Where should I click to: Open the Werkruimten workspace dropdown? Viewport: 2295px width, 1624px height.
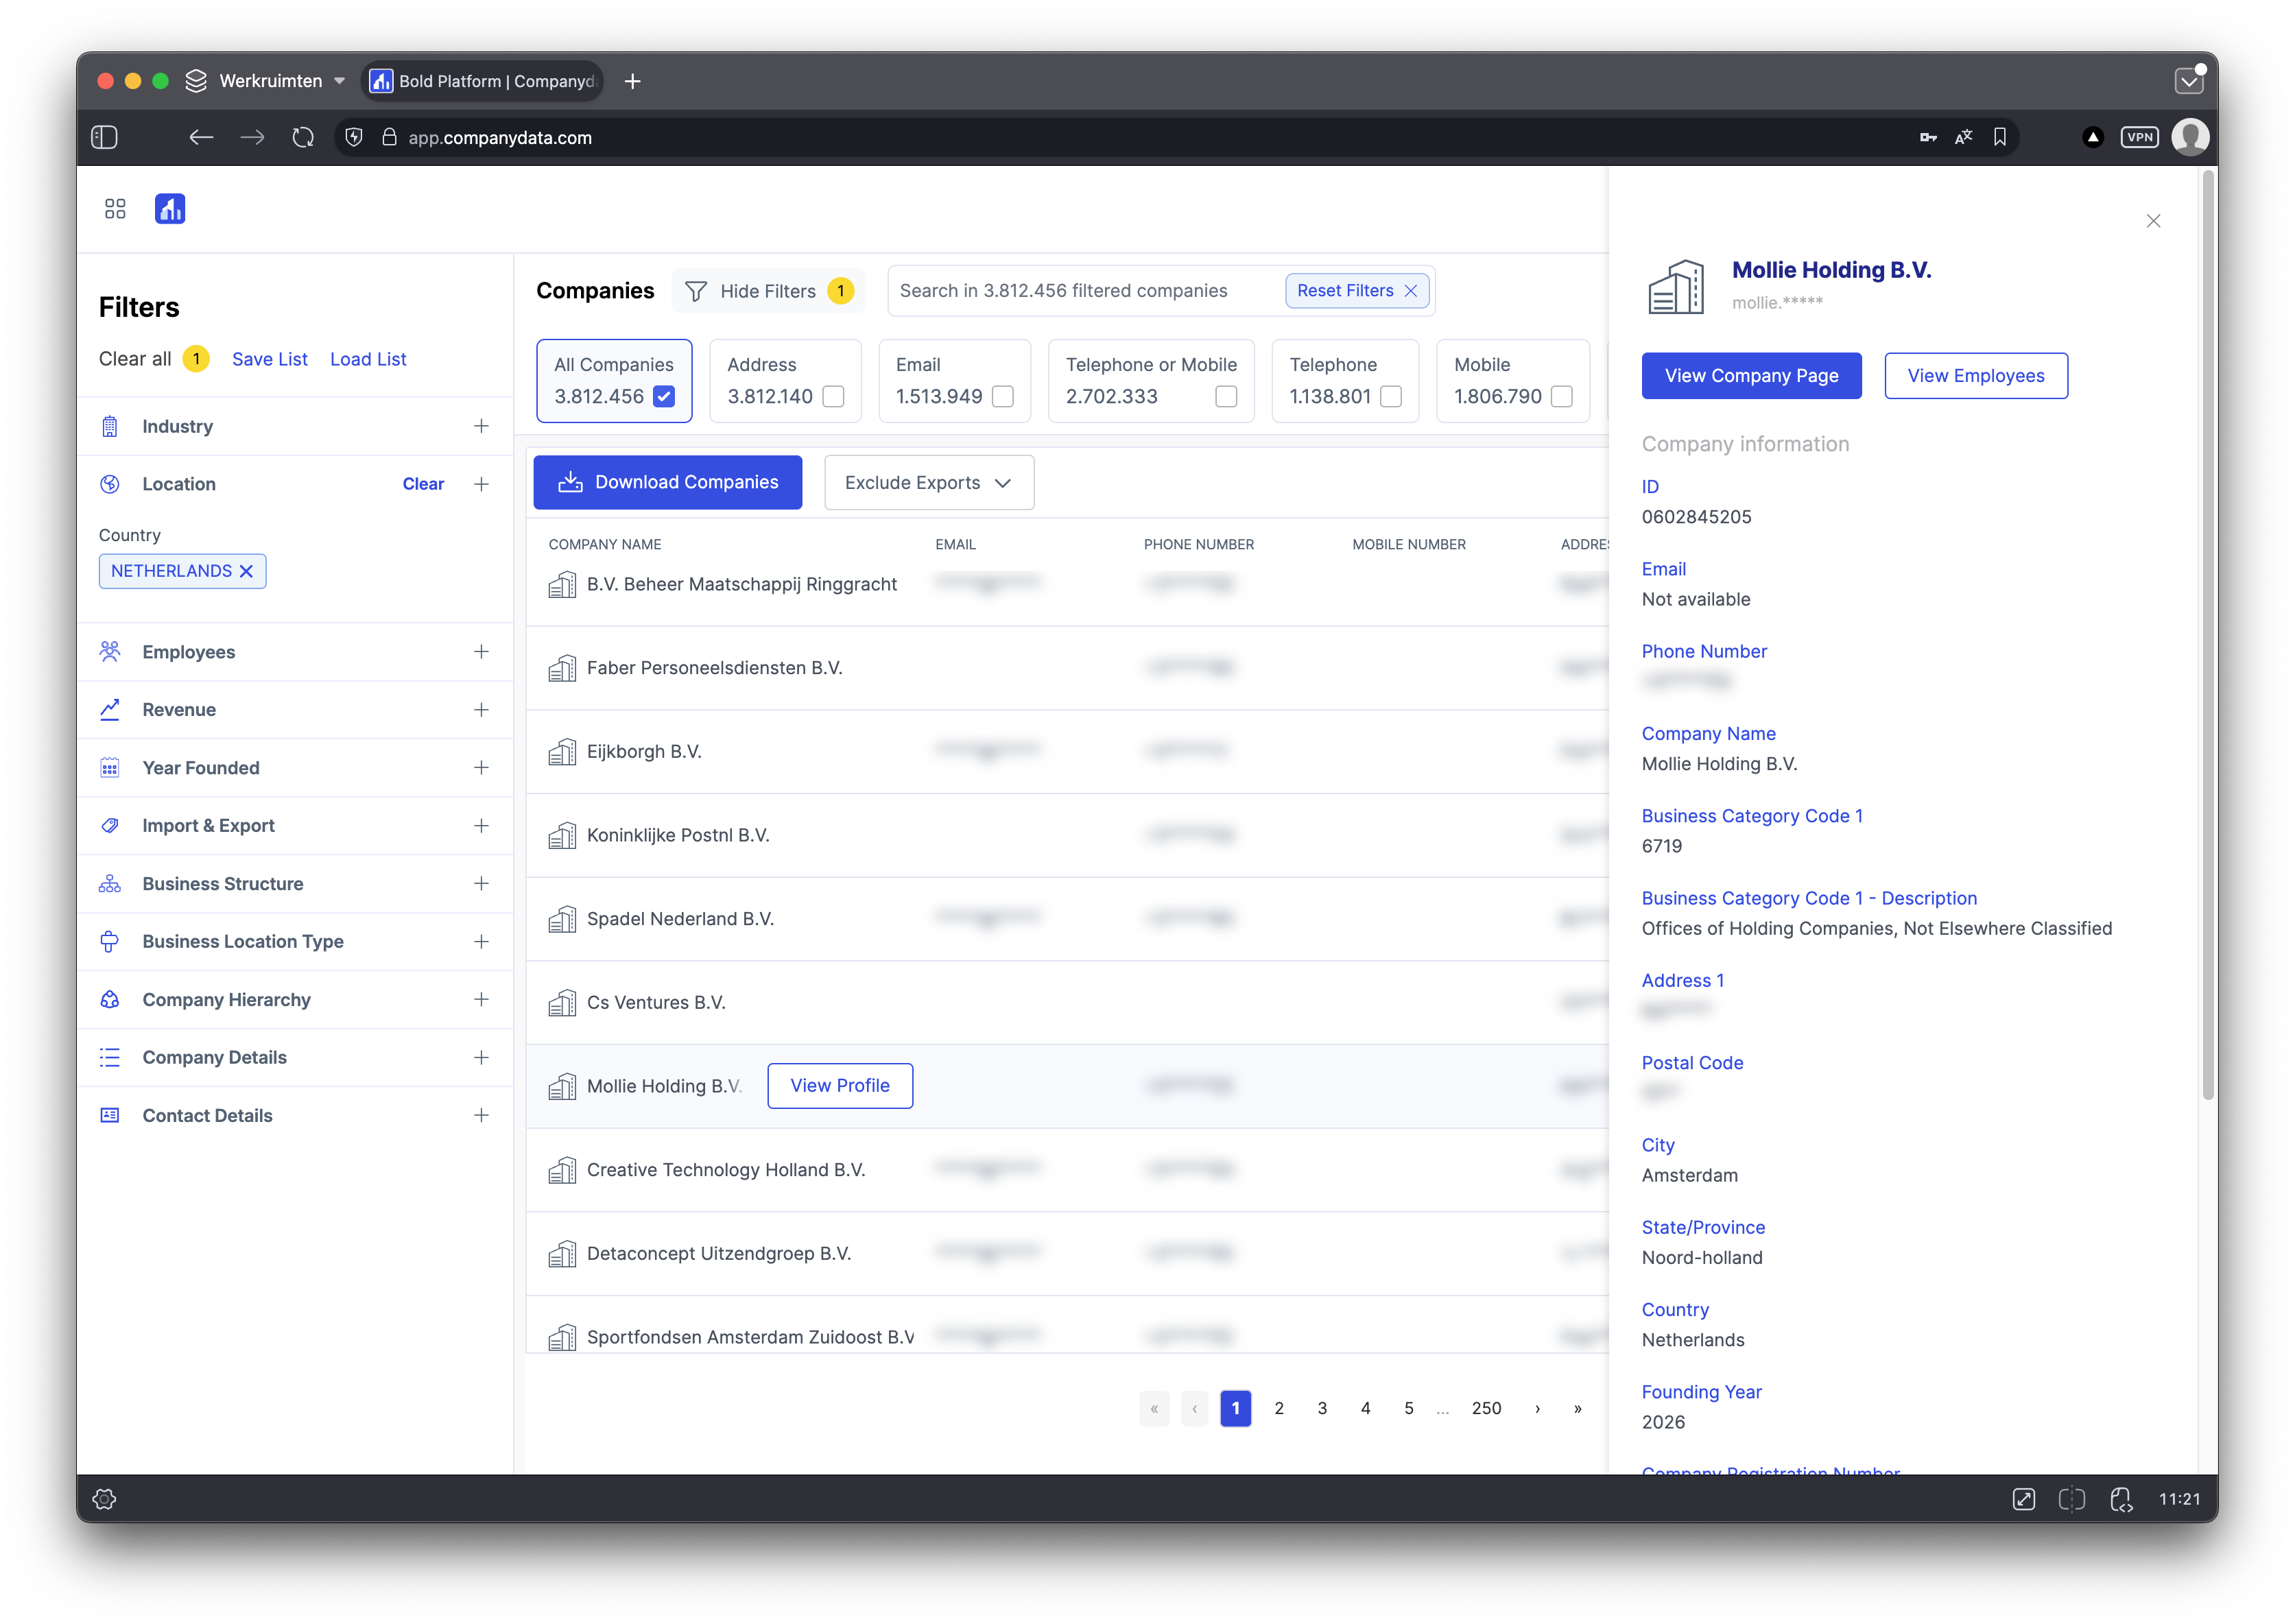click(266, 81)
